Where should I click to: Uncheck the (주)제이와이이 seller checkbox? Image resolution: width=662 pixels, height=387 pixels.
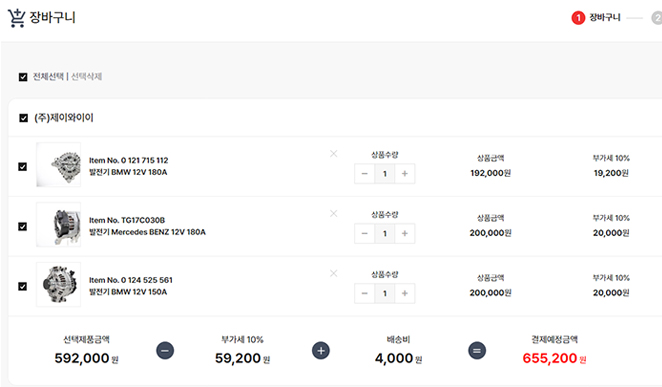pyautogui.click(x=24, y=118)
